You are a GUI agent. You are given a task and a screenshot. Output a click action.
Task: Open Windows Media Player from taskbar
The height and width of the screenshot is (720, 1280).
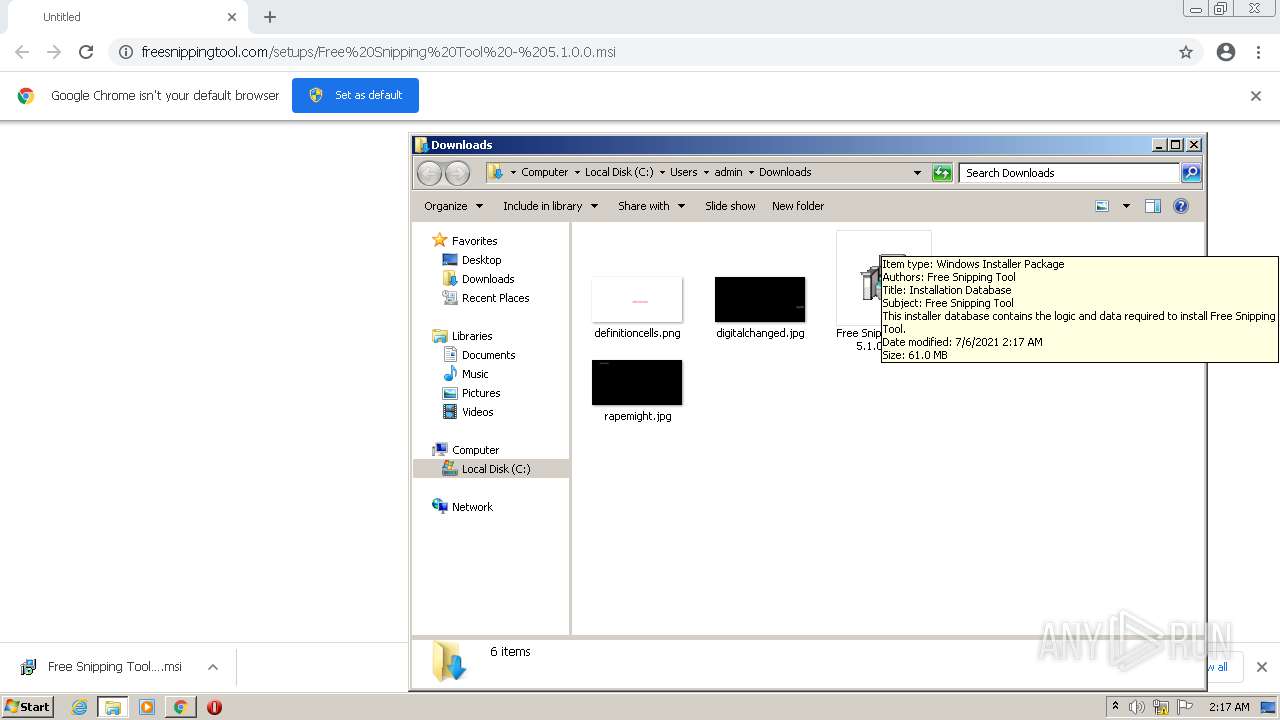(147, 707)
